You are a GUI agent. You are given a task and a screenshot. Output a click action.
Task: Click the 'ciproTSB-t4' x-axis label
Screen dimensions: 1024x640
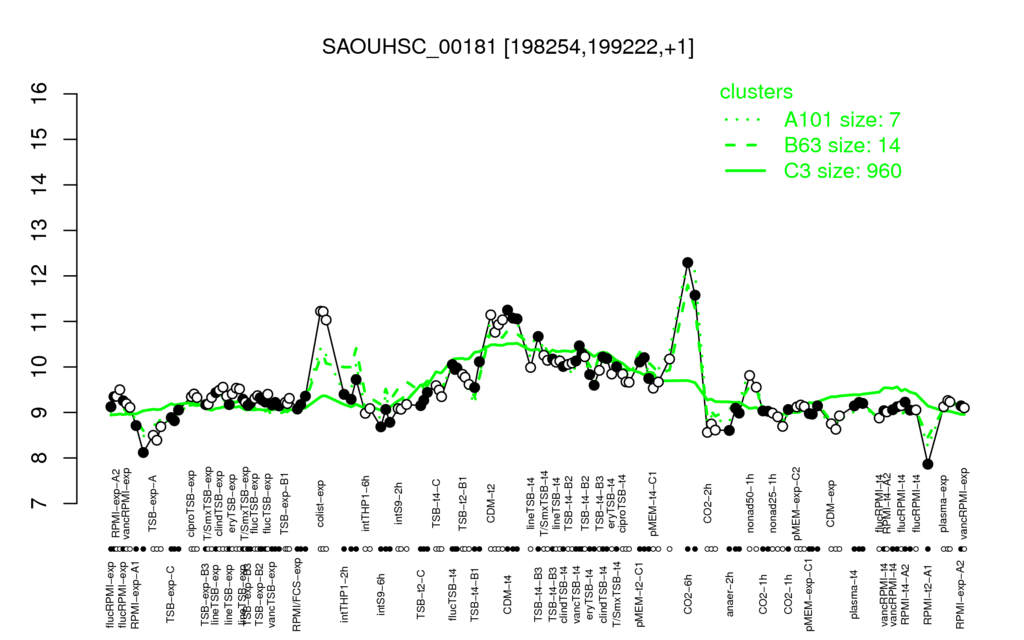point(622,504)
